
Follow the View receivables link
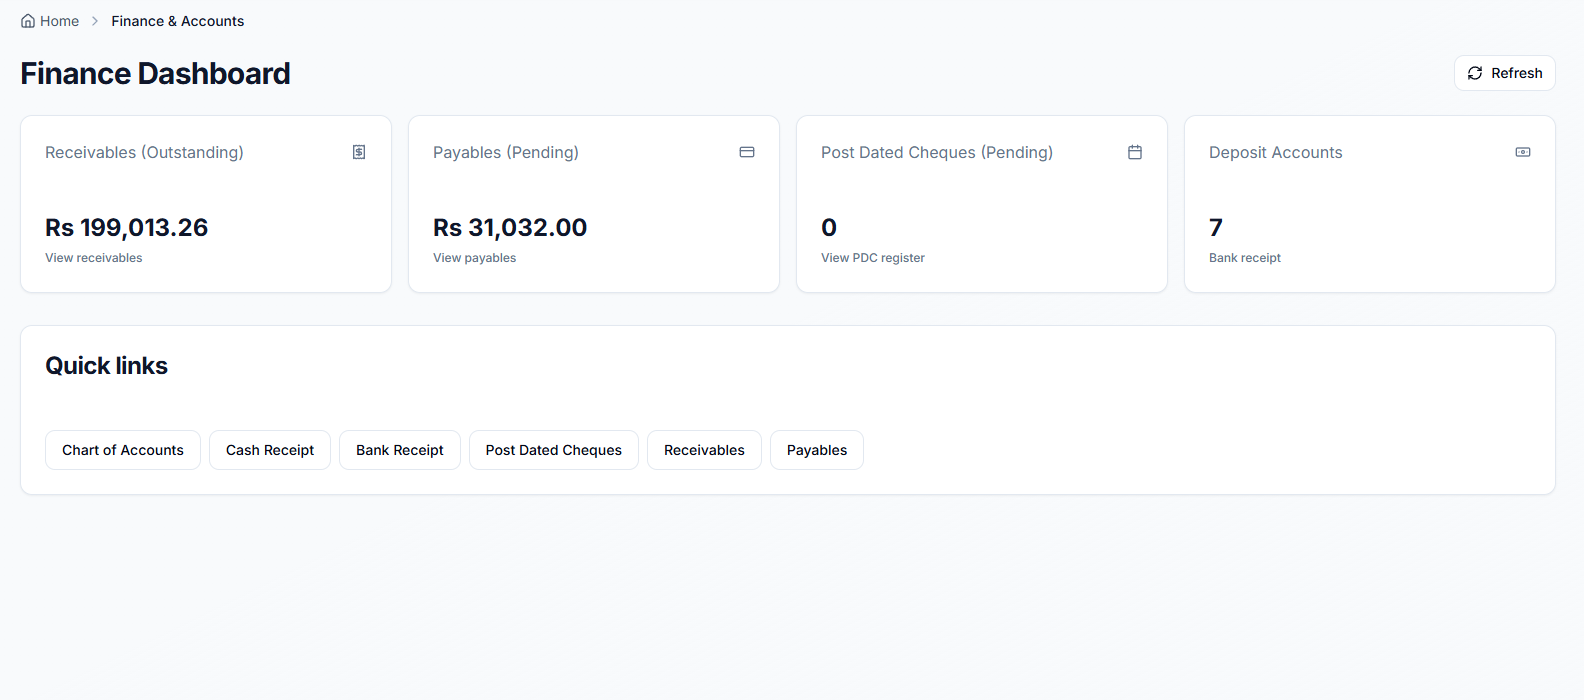[94, 258]
